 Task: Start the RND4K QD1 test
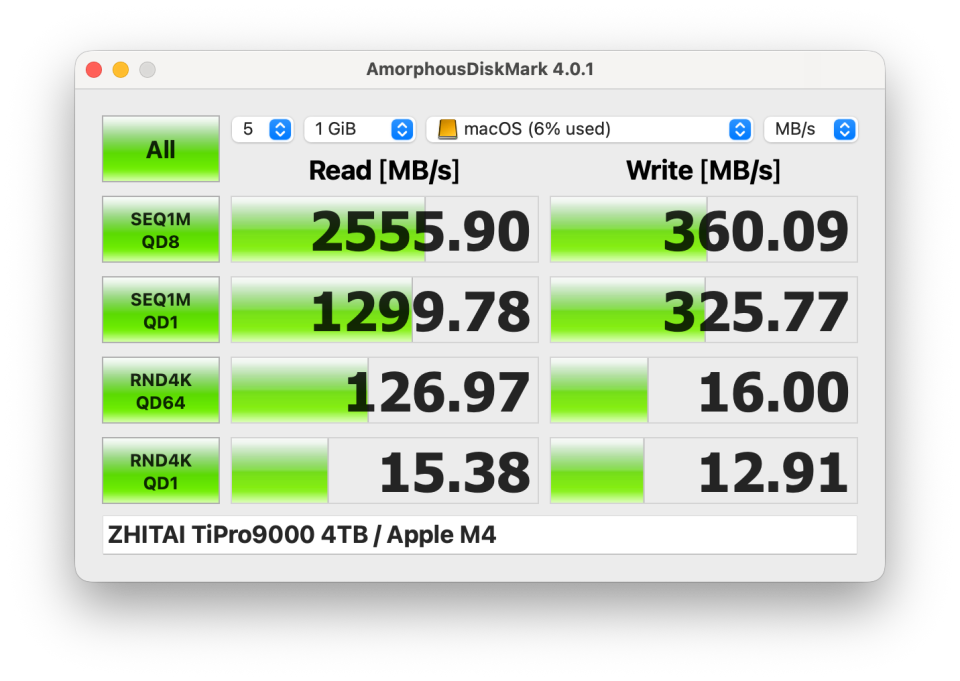[x=160, y=471]
